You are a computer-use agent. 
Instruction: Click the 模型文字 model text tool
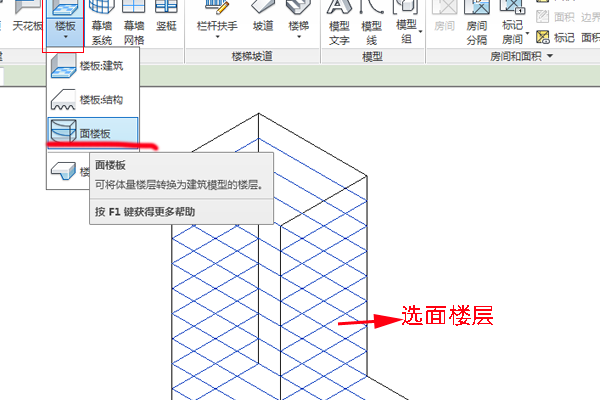[339, 23]
